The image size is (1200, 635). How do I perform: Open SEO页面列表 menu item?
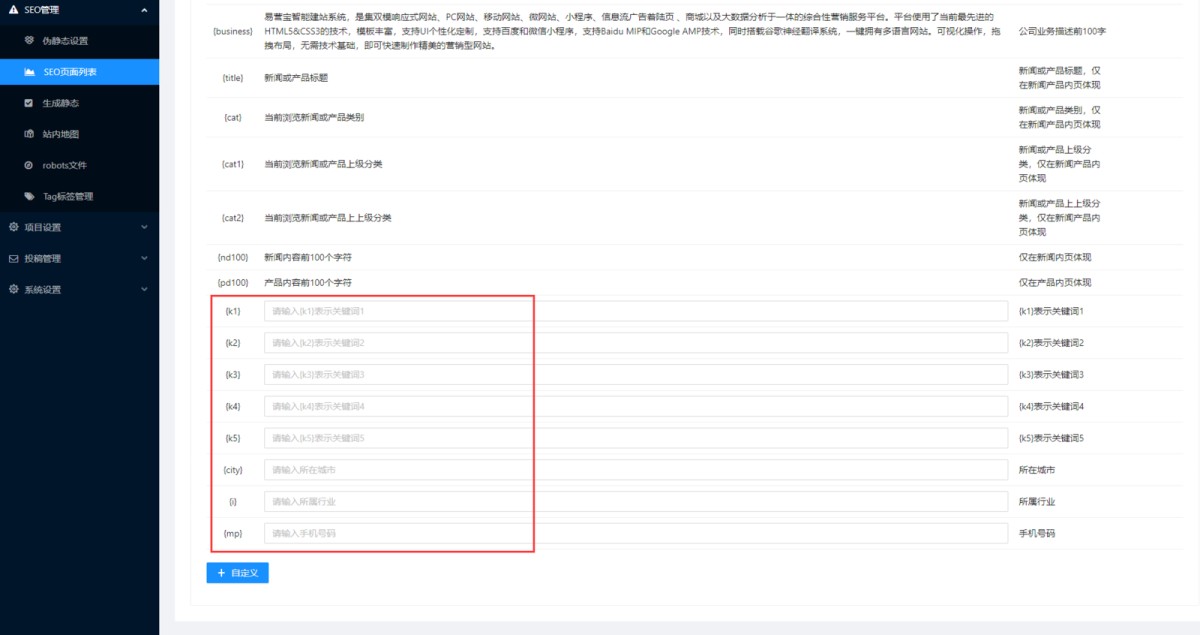click(79, 72)
